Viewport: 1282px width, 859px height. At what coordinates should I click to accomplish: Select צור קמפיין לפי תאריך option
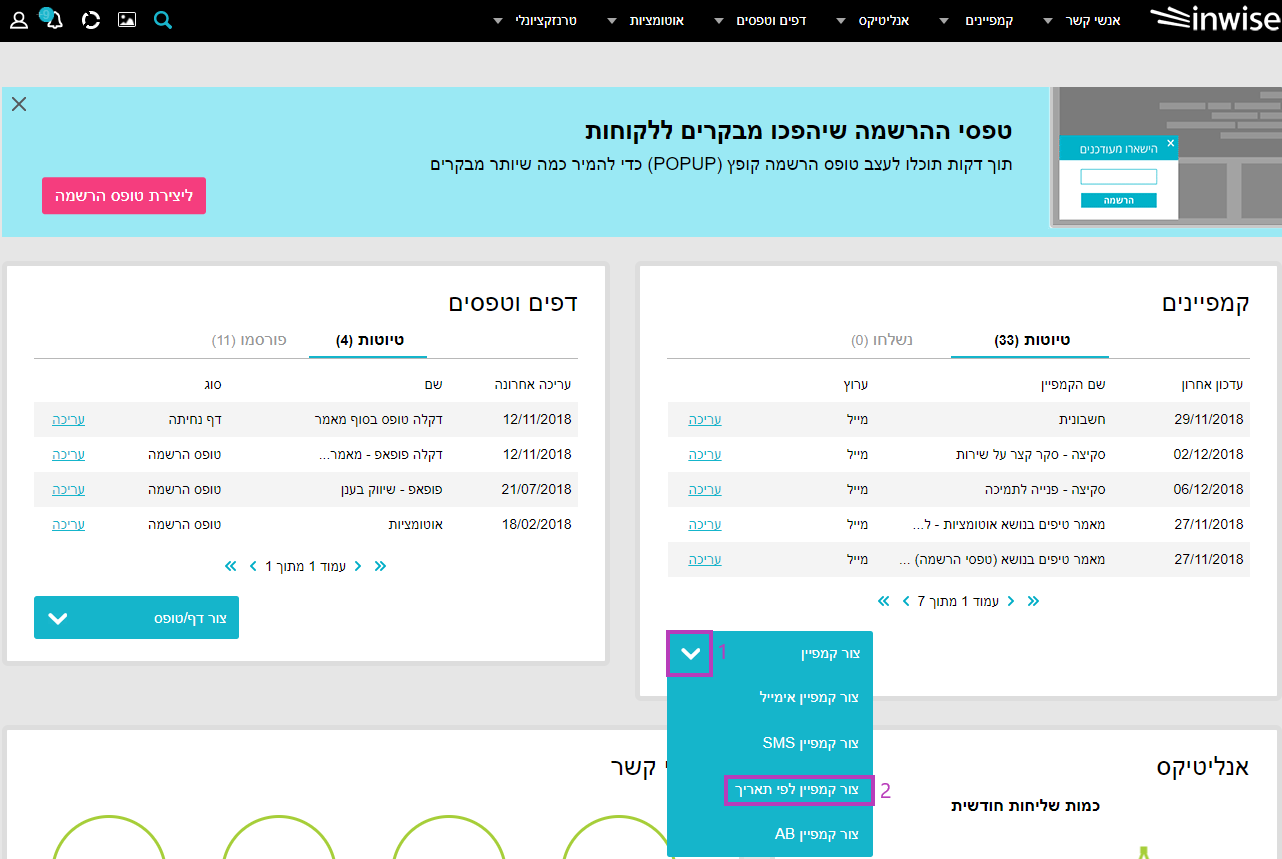point(798,790)
